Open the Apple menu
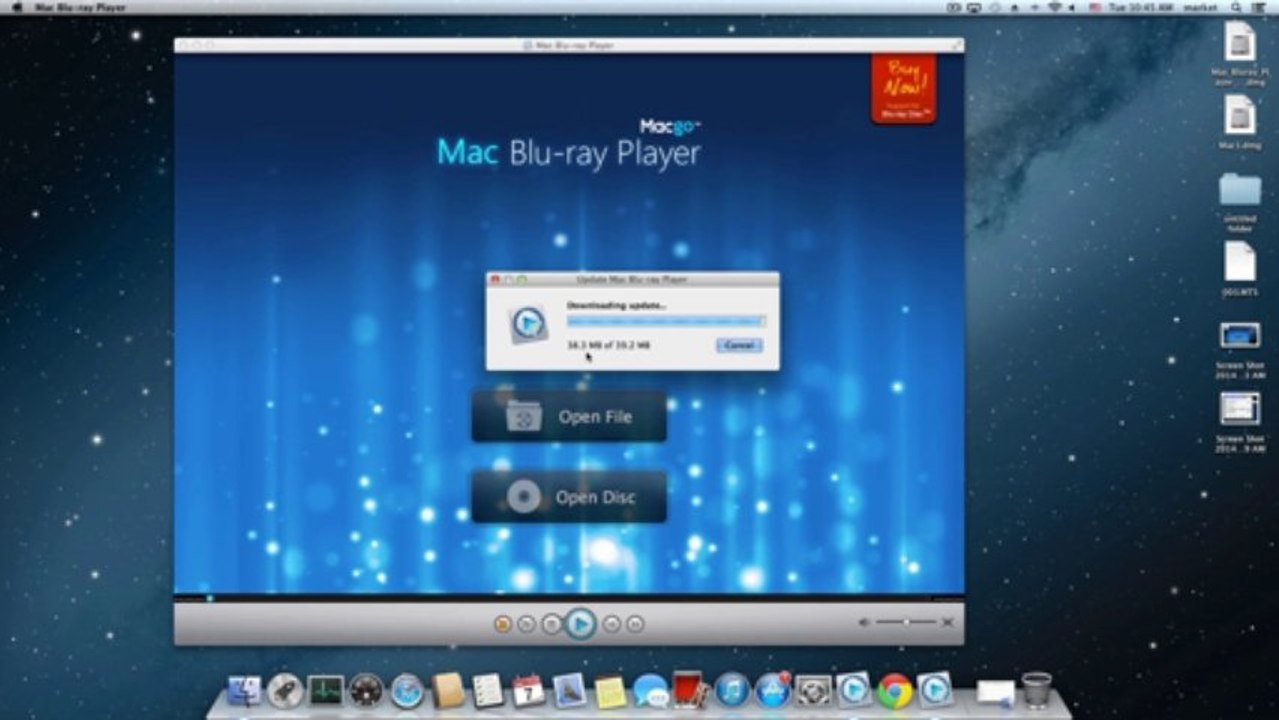Image resolution: width=1279 pixels, height=720 pixels. pos(16,7)
